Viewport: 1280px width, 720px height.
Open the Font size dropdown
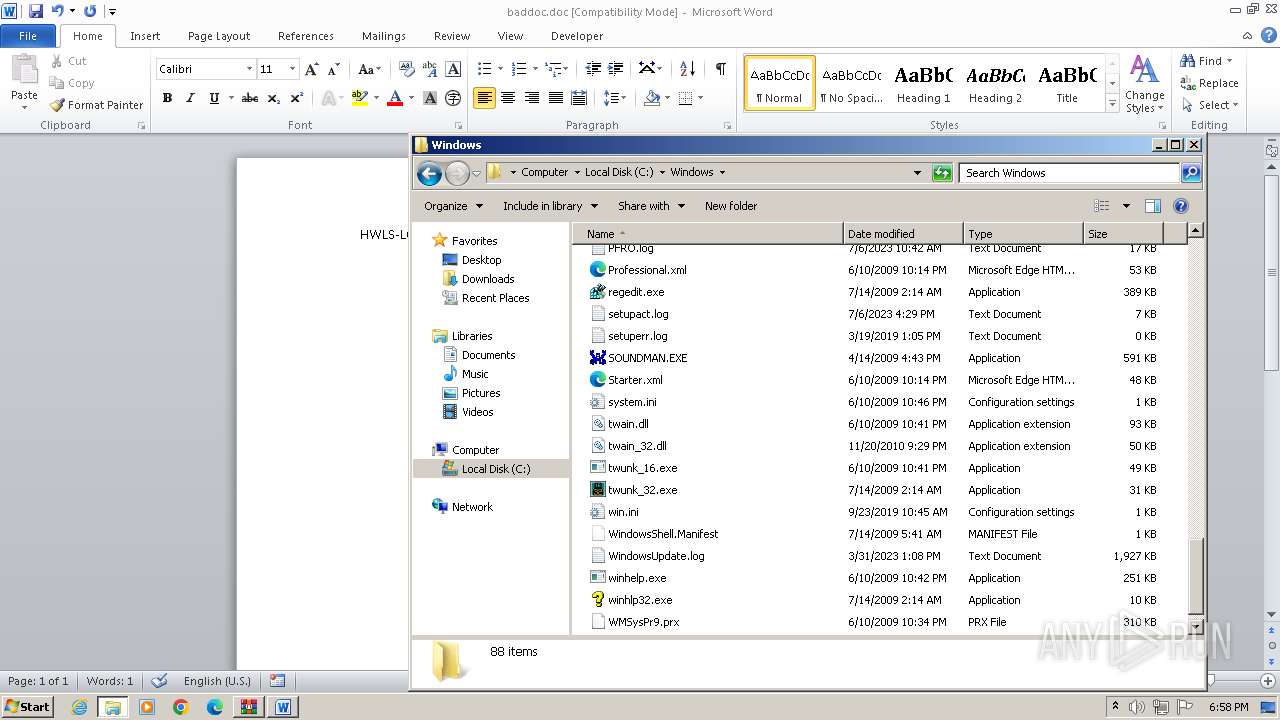(x=292, y=69)
